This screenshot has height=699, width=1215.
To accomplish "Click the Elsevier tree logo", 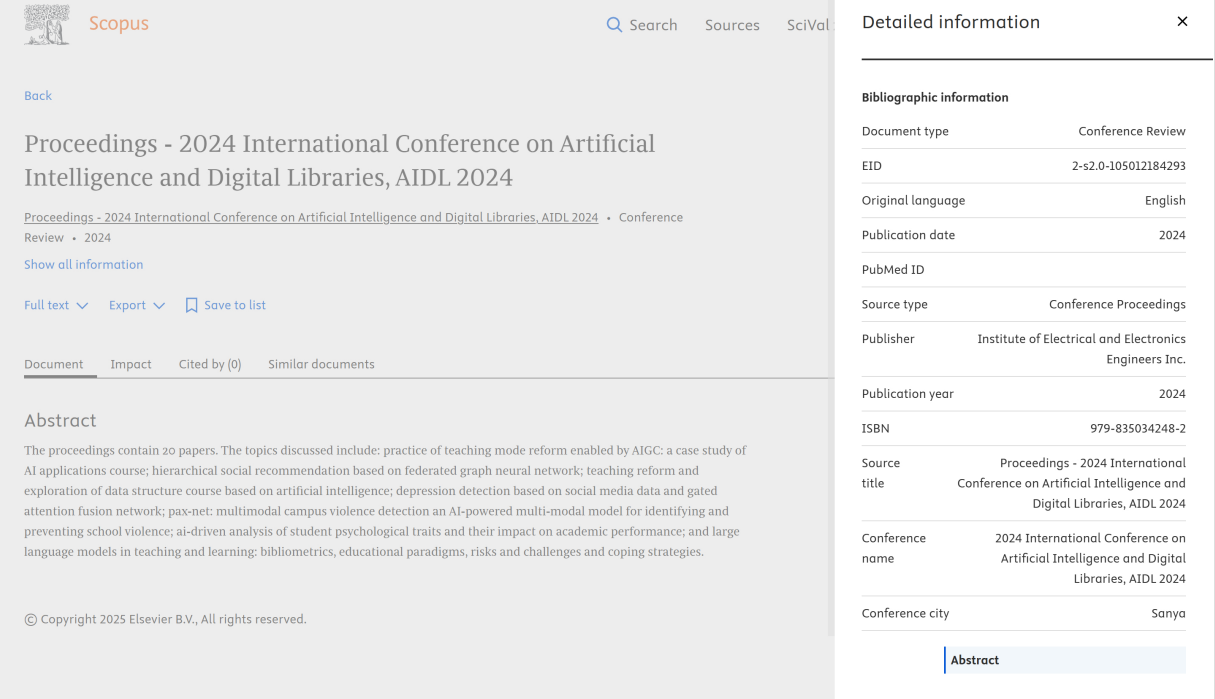I will point(47,24).
